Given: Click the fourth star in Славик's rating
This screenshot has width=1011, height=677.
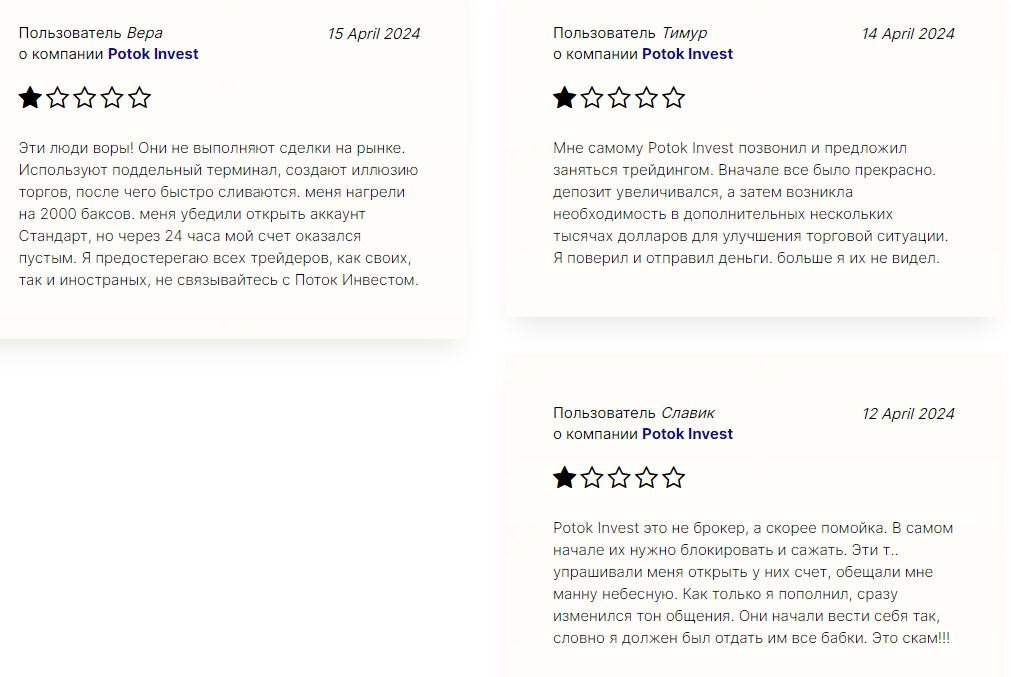Looking at the screenshot, I should (x=647, y=478).
